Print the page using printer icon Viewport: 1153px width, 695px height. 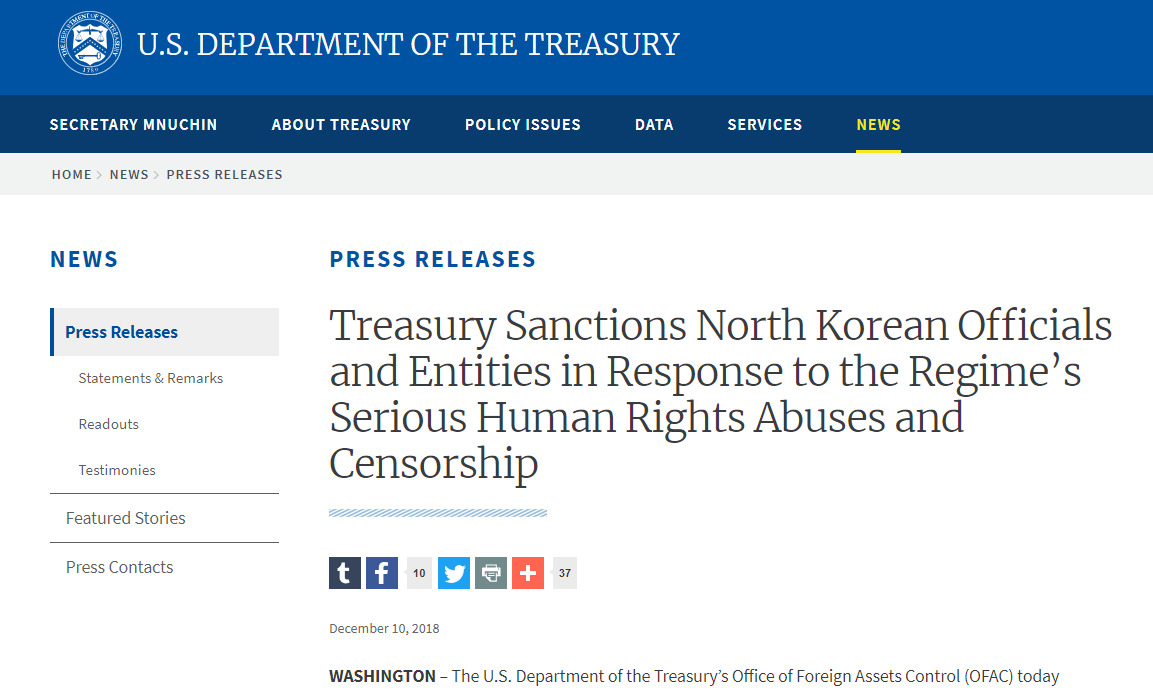click(x=490, y=573)
